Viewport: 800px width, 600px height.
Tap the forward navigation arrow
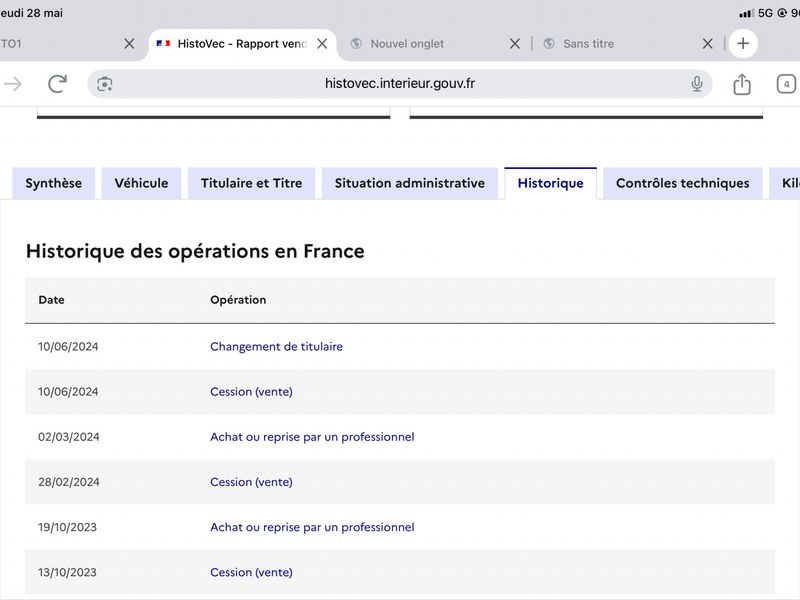(x=13, y=84)
